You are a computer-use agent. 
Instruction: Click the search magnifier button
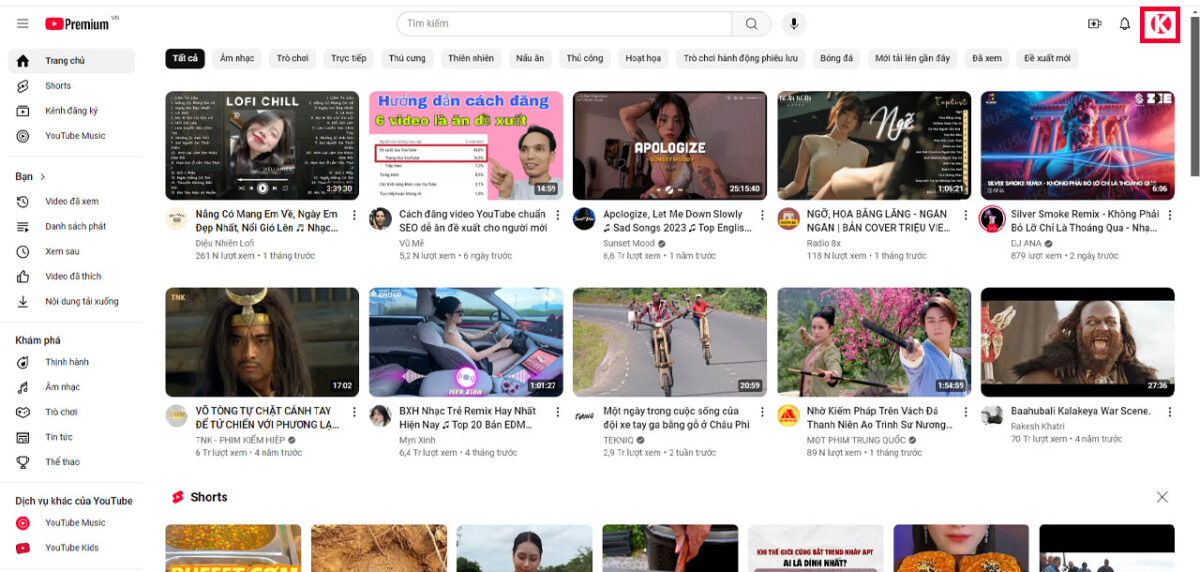coord(751,24)
